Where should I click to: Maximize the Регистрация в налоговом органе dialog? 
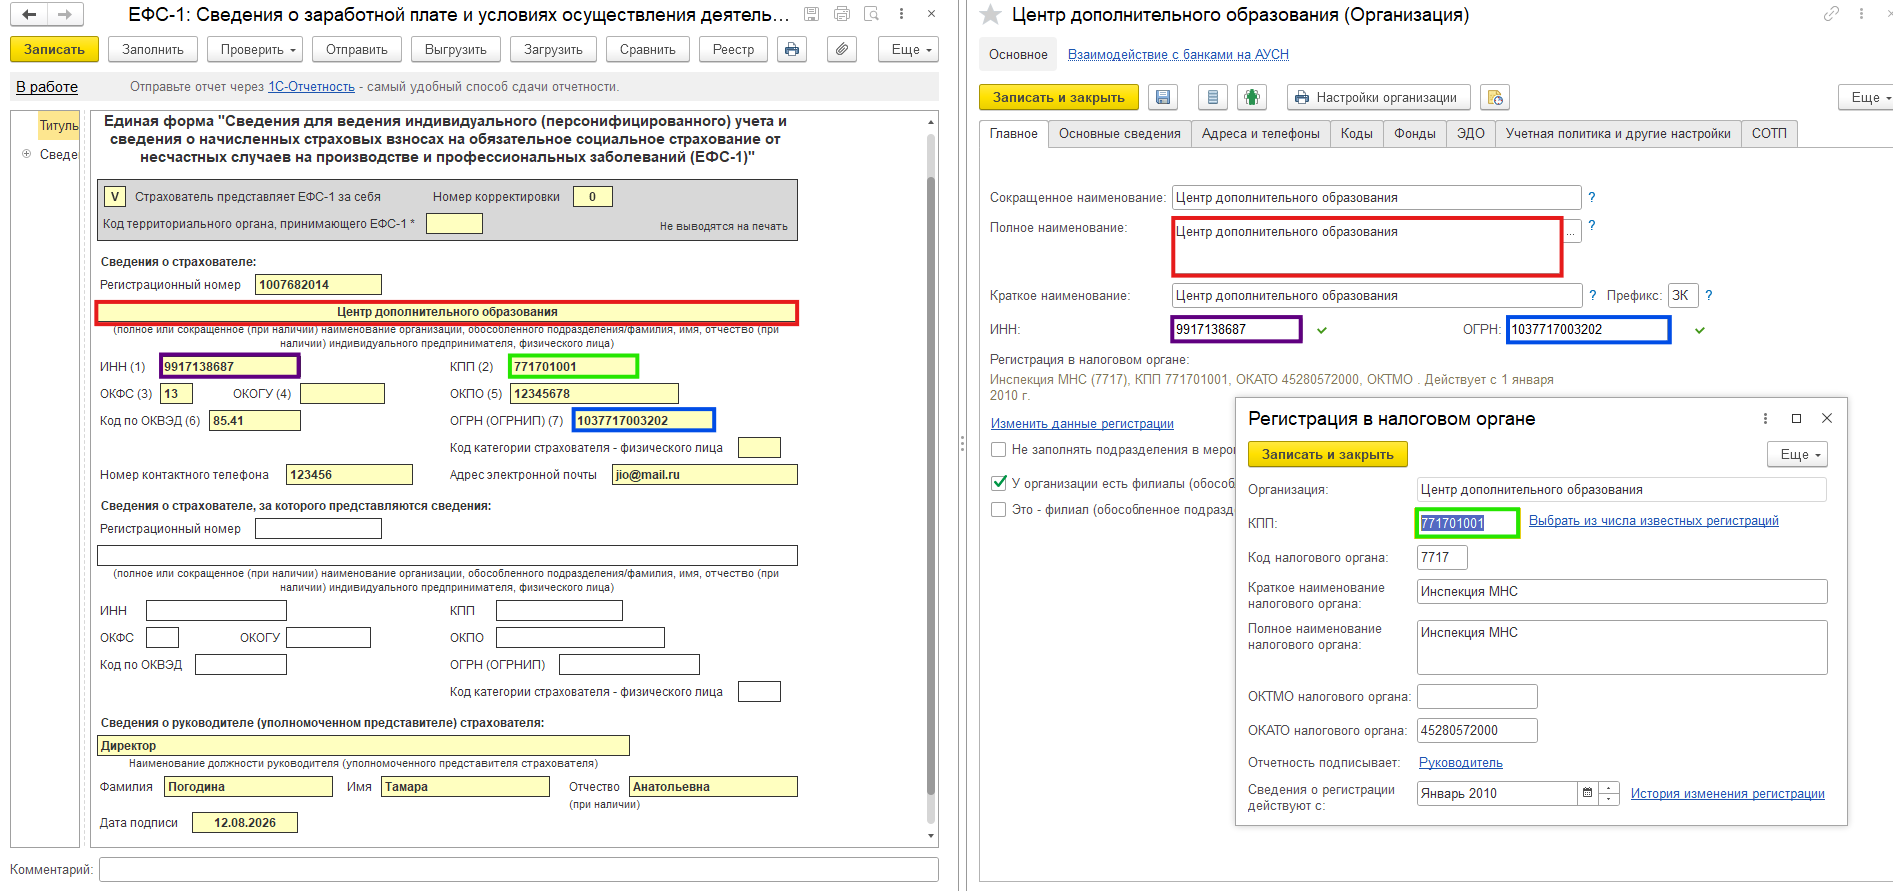click(1796, 418)
